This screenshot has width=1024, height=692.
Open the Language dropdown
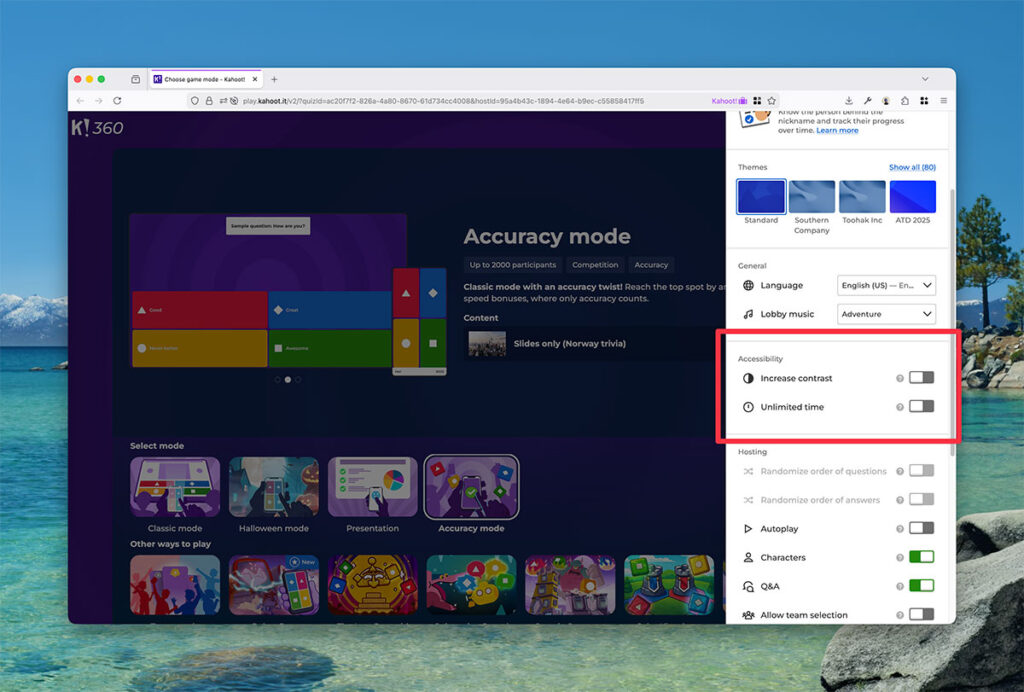[886, 285]
